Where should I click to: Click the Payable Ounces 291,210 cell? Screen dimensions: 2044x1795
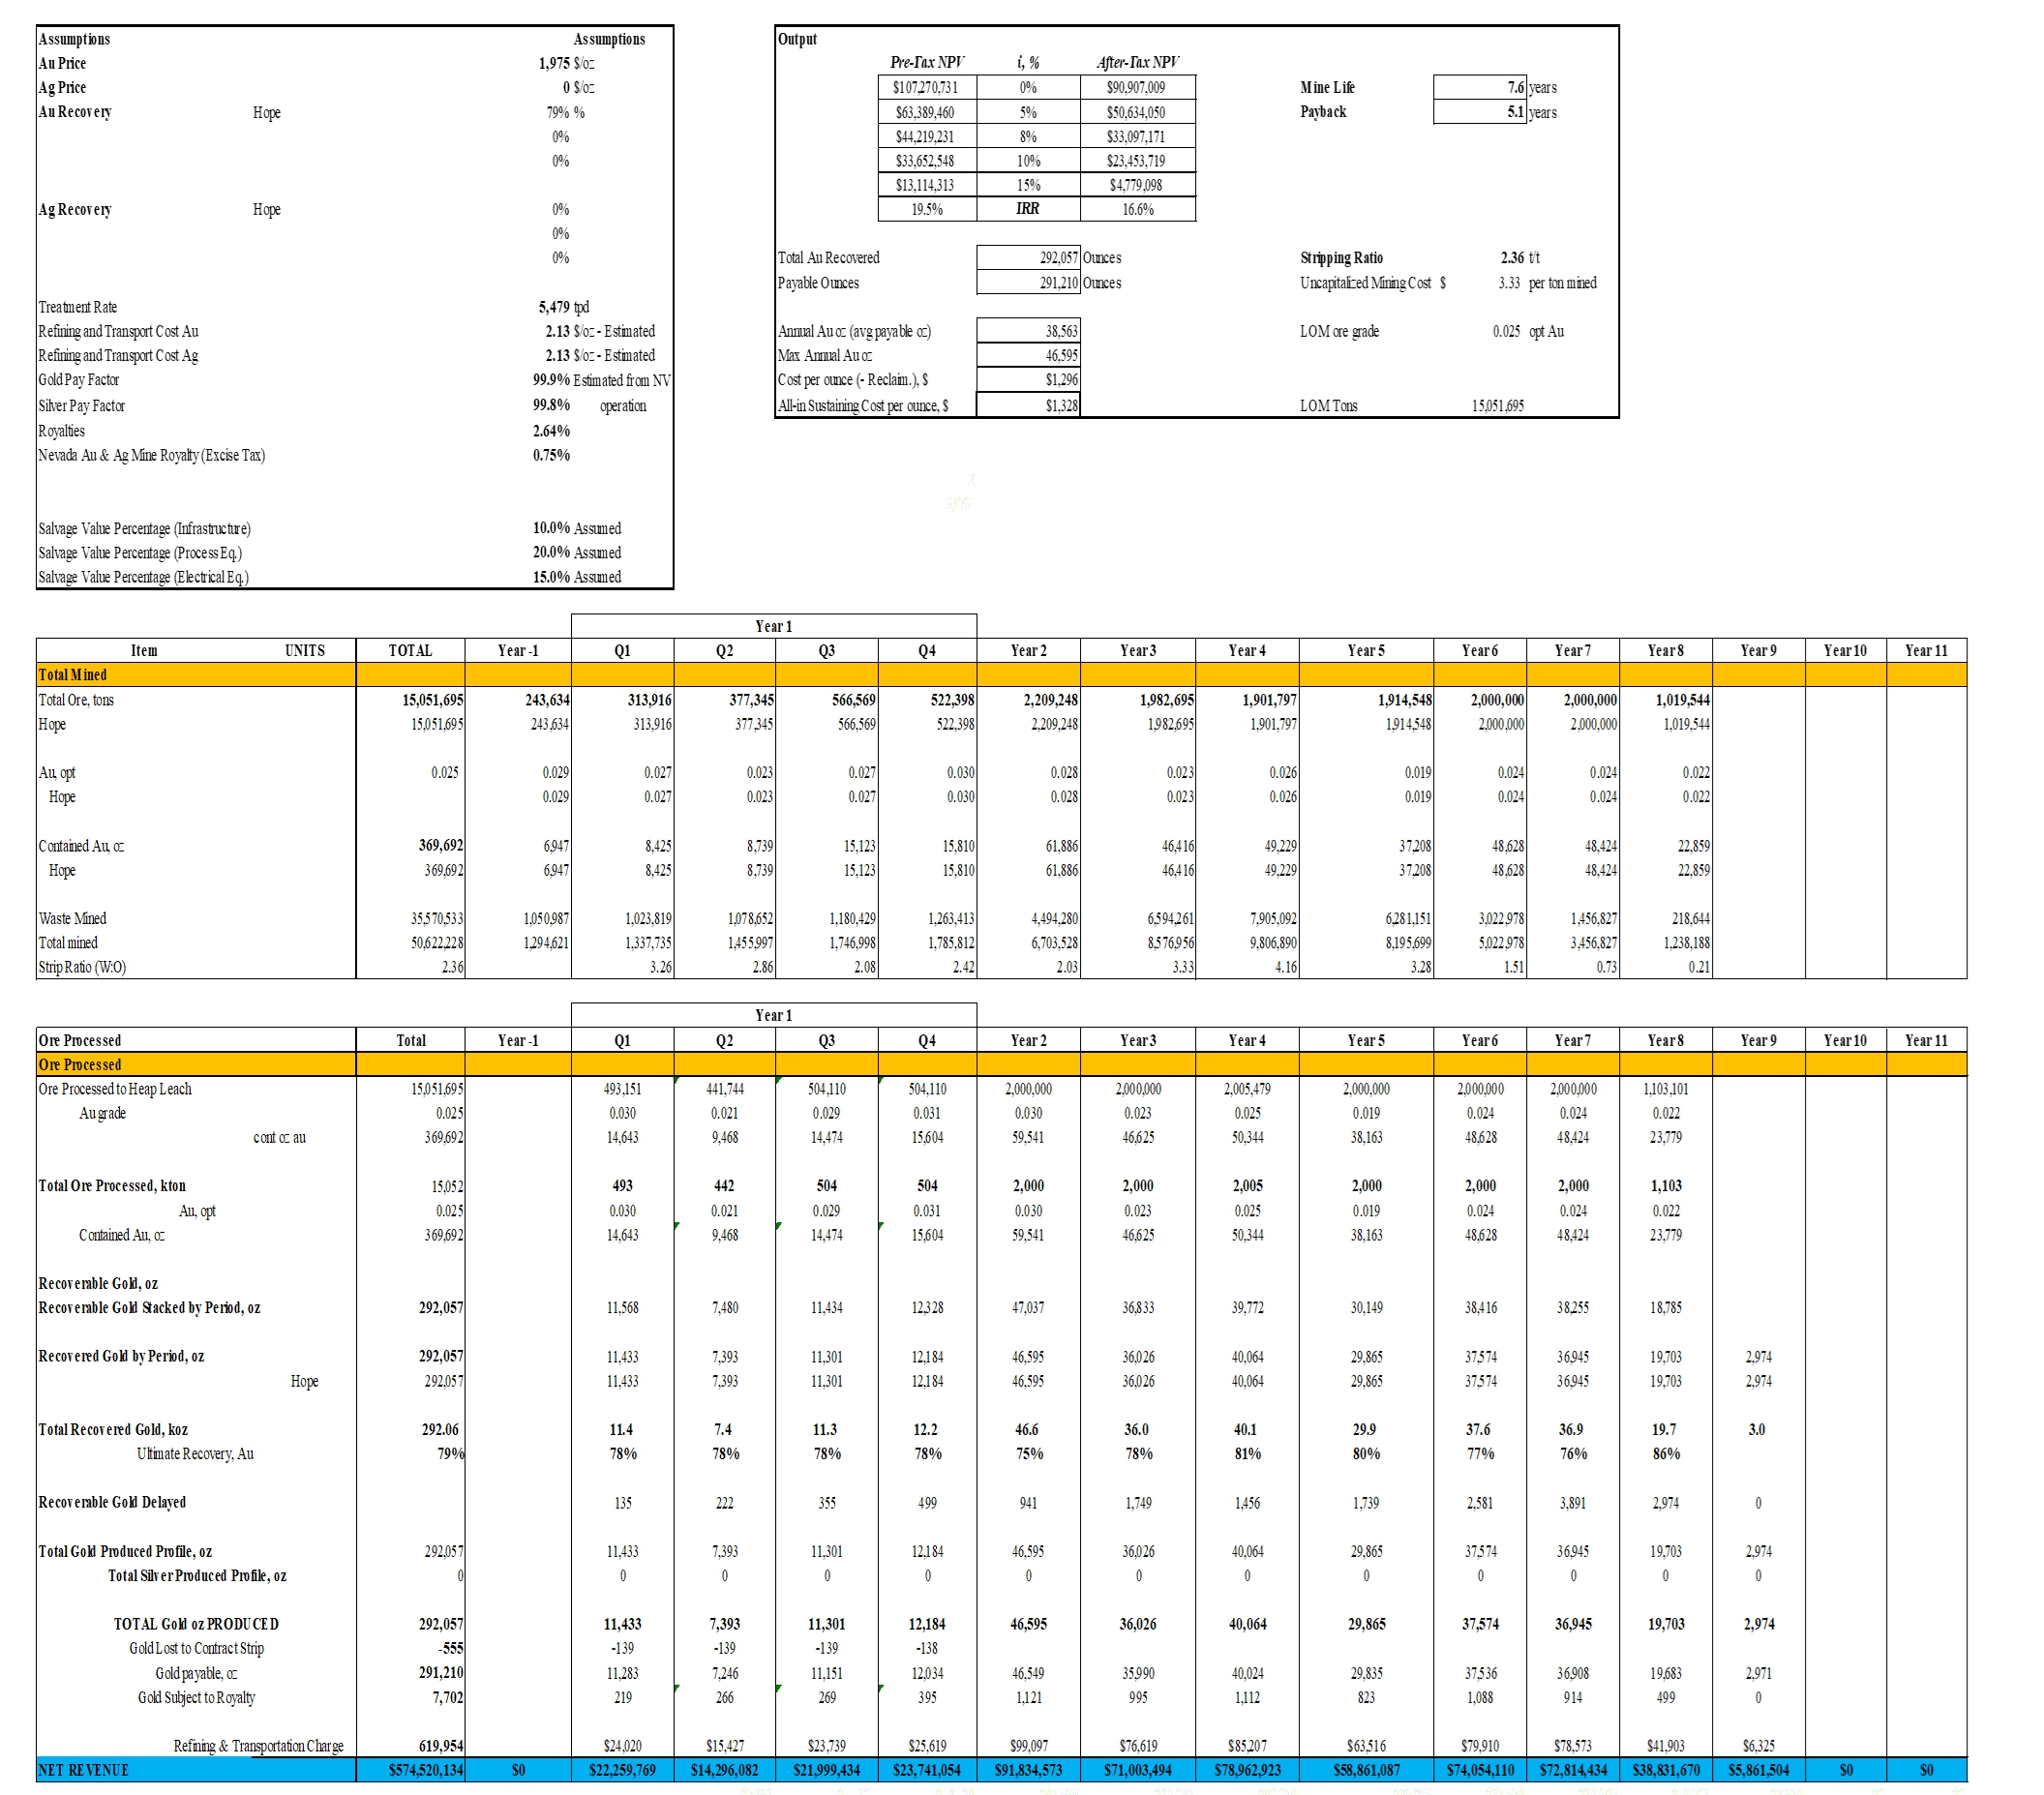(1028, 283)
